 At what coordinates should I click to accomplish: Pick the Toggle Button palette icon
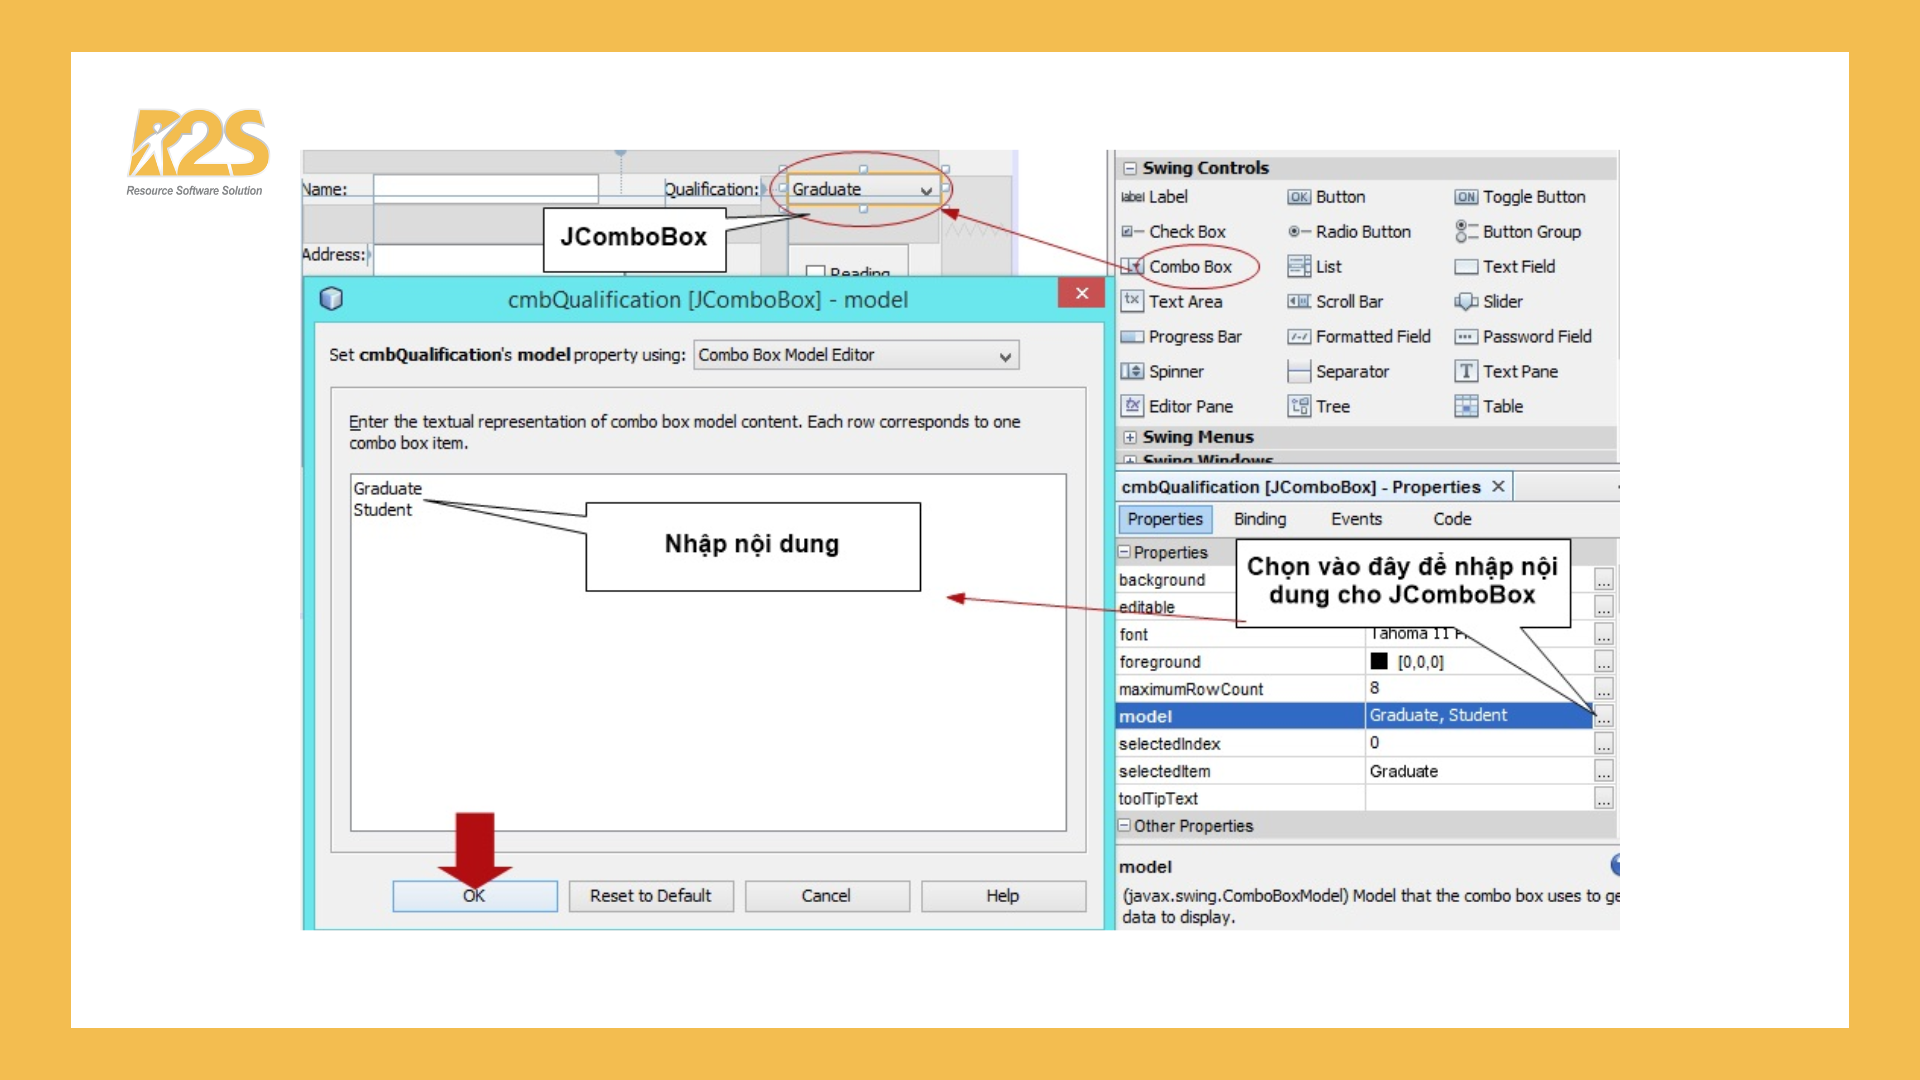pyautogui.click(x=1466, y=197)
